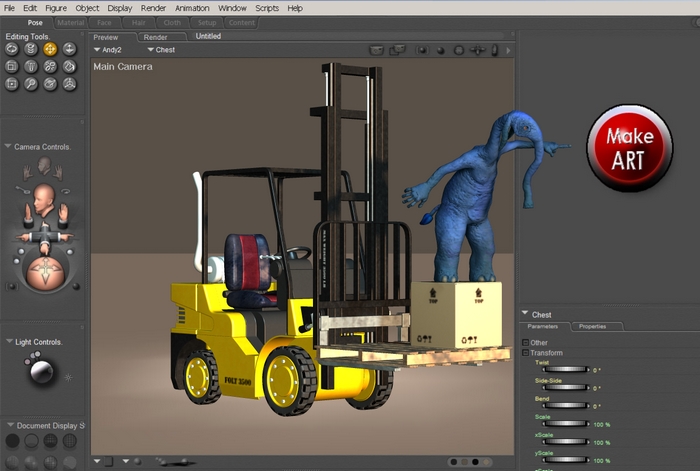The width and height of the screenshot is (700, 471).
Task: Open the Render menu
Action: pos(153,8)
